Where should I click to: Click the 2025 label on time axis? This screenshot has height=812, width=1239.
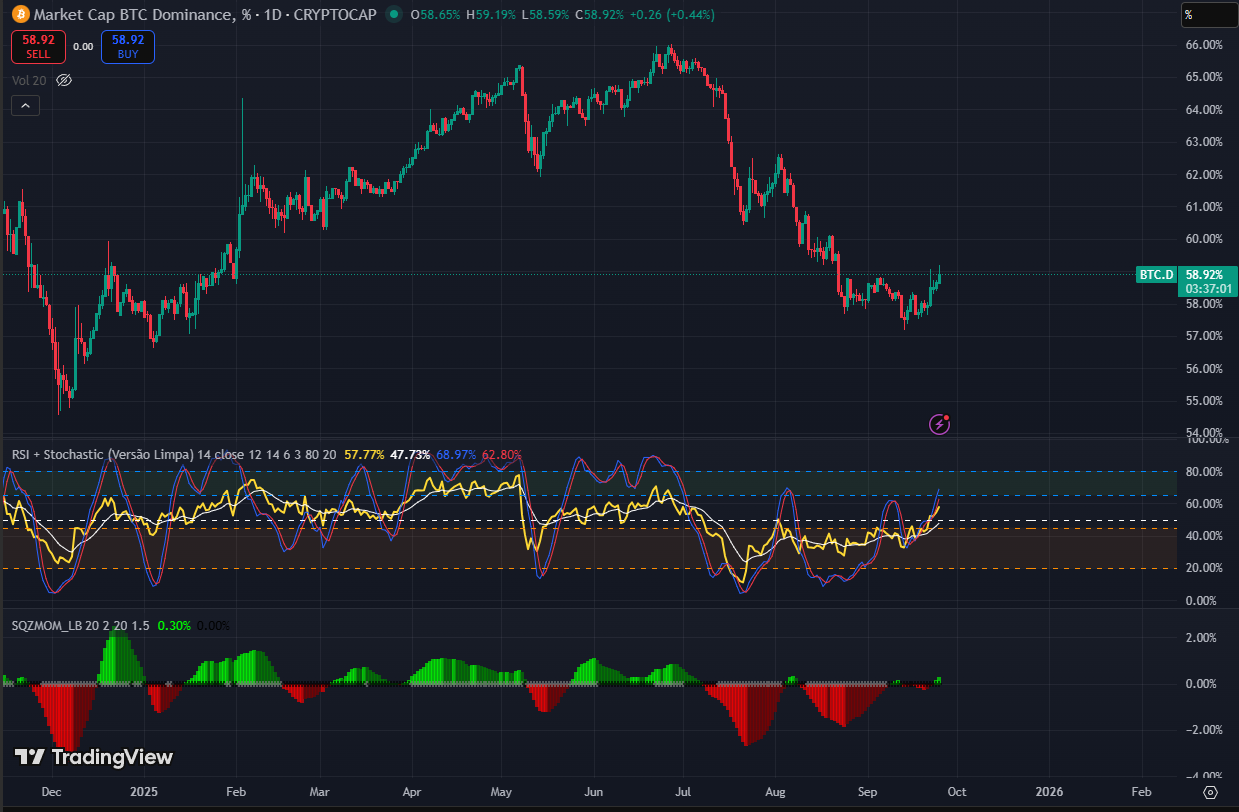click(144, 791)
